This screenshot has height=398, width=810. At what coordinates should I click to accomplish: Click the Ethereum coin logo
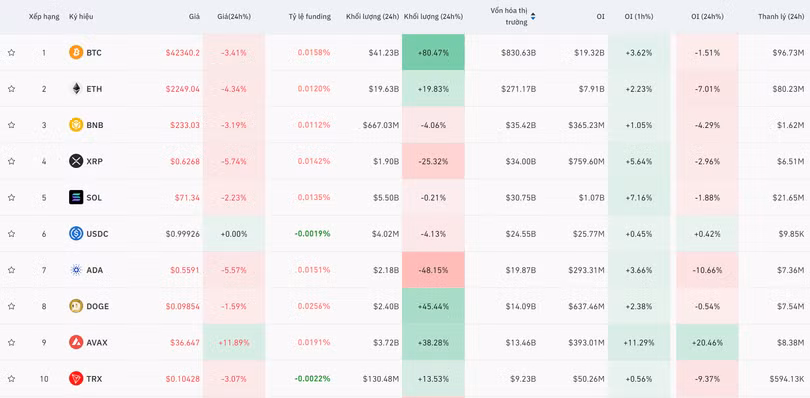coord(76,88)
